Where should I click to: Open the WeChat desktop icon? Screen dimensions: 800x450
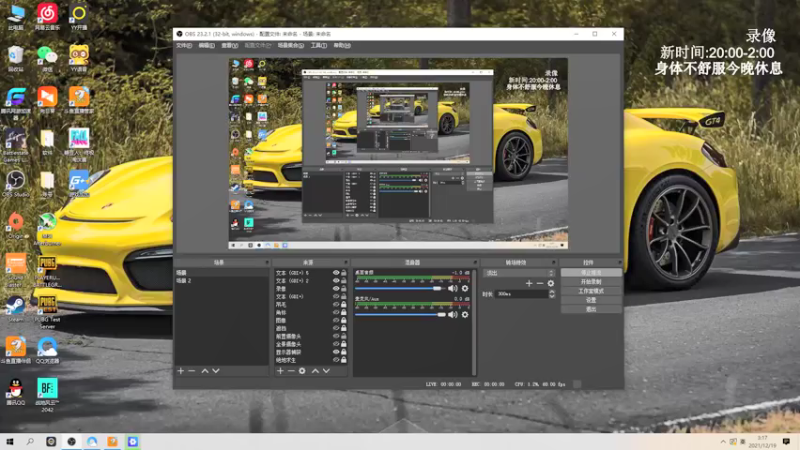click(47, 59)
